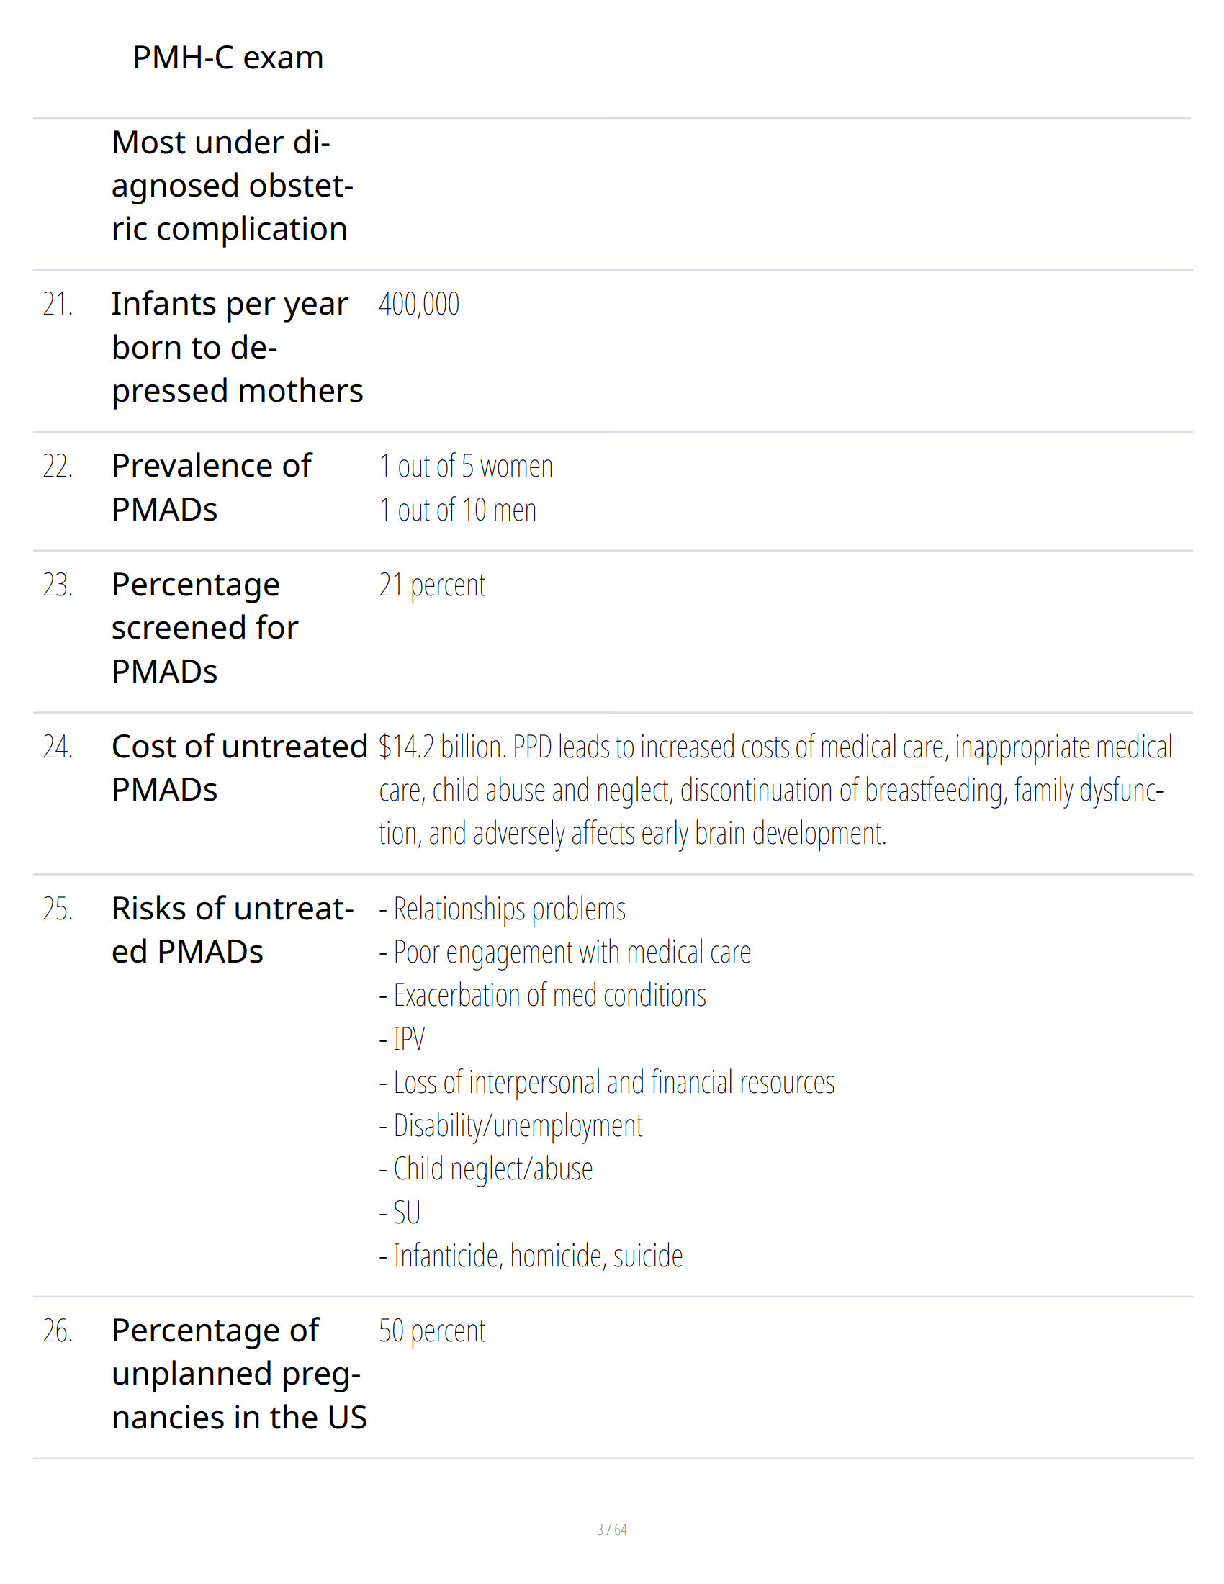
Task: Click the number 22 row marker
Action: [58, 466]
